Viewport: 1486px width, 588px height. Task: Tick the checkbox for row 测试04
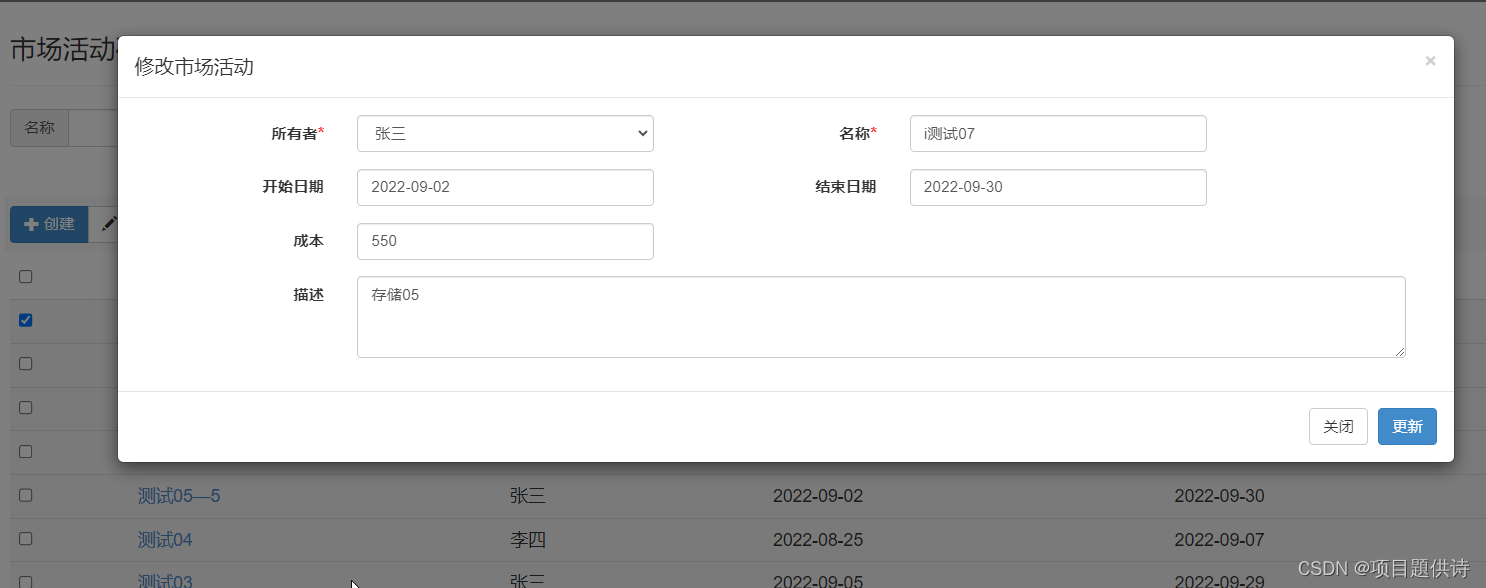coord(26,539)
